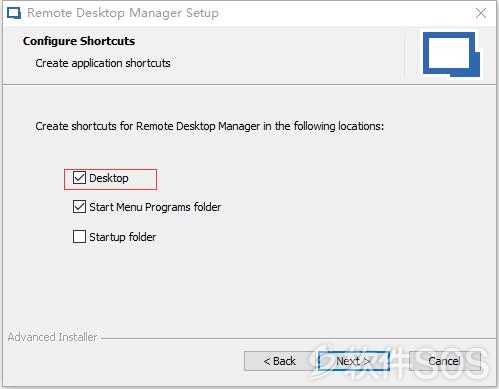Image resolution: width=499 pixels, height=389 pixels.
Task: Click the large blue Remote Desktop Manager logo
Action: coord(451,54)
